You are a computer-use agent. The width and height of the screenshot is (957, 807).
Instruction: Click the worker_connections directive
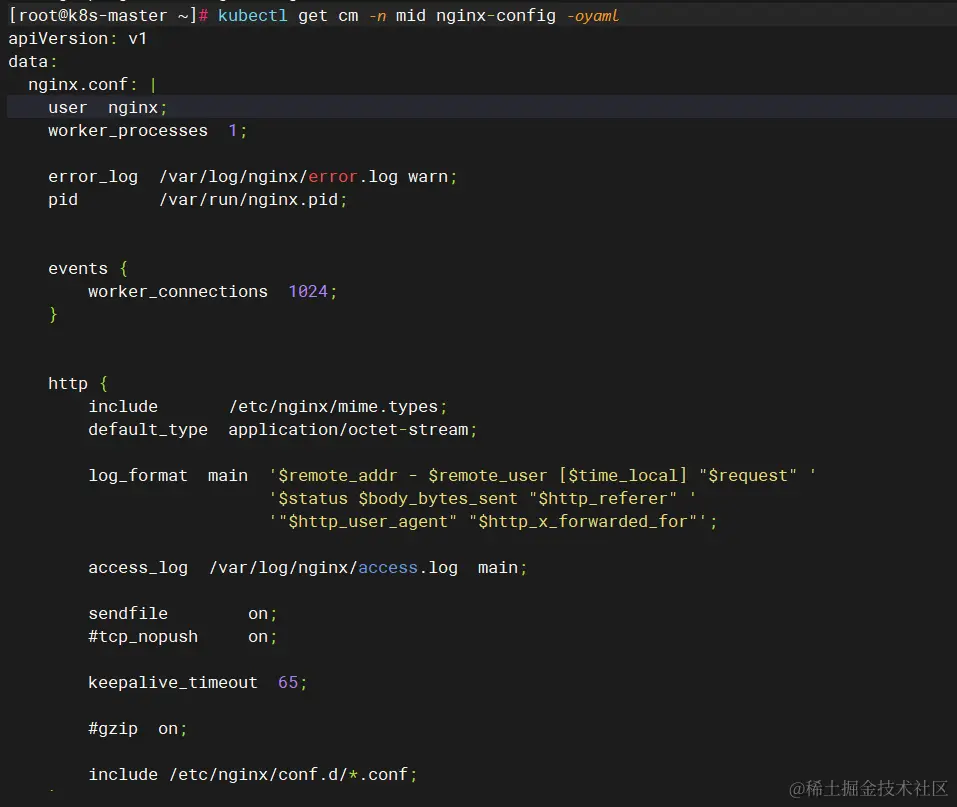[x=178, y=292]
